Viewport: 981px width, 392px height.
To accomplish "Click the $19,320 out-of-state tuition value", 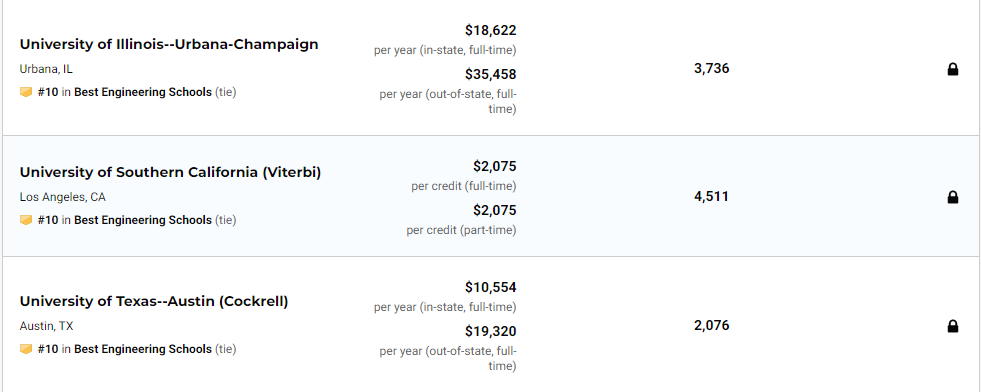I will coord(490,331).
